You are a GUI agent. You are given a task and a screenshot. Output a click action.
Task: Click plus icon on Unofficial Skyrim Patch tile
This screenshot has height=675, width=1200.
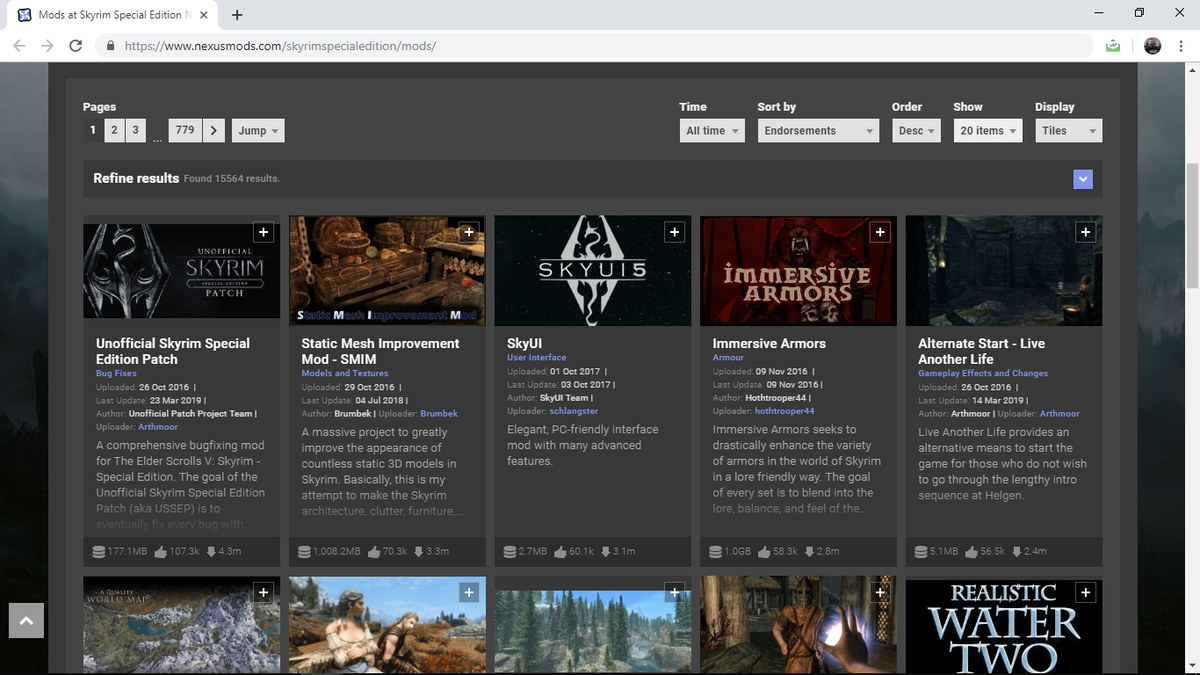264,231
